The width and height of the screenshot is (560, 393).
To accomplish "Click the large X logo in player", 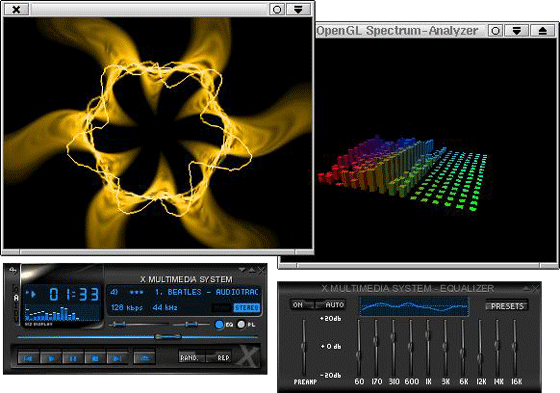I will tap(249, 356).
